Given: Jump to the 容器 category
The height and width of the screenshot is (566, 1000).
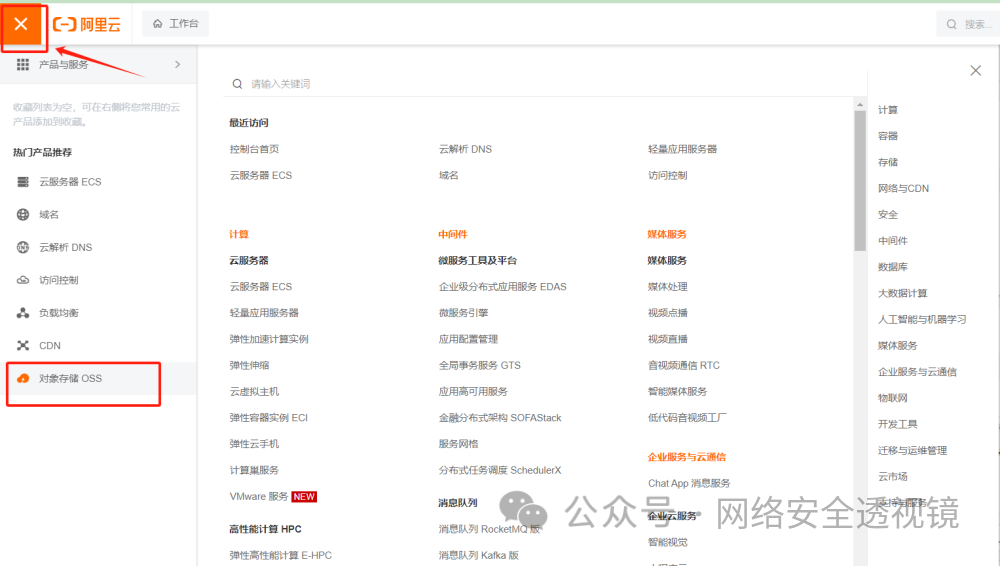Looking at the screenshot, I should pos(888,136).
